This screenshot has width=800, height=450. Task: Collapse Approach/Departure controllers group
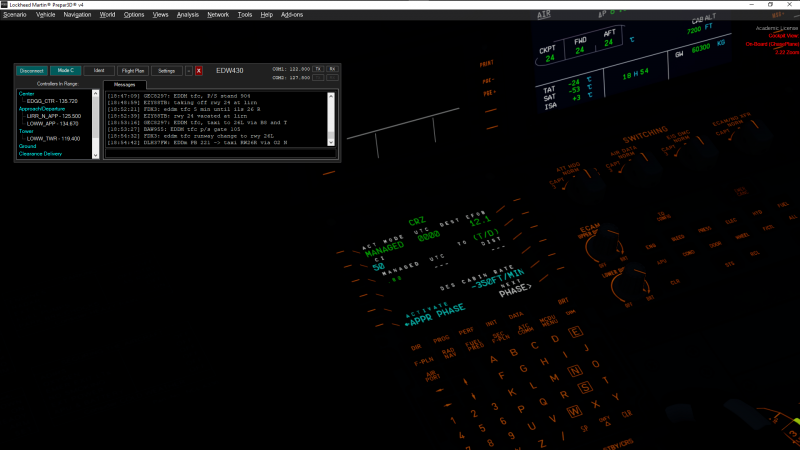point(42,109)
